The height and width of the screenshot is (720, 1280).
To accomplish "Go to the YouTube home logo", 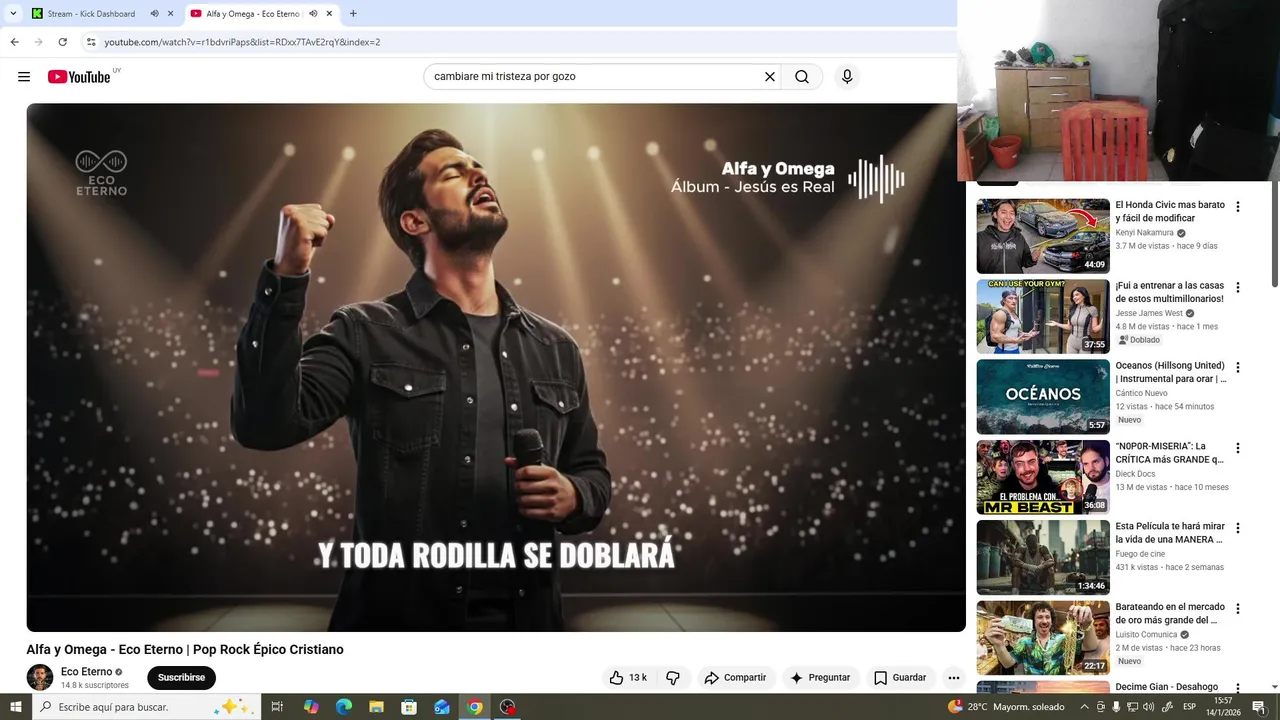I will (79, 77).
